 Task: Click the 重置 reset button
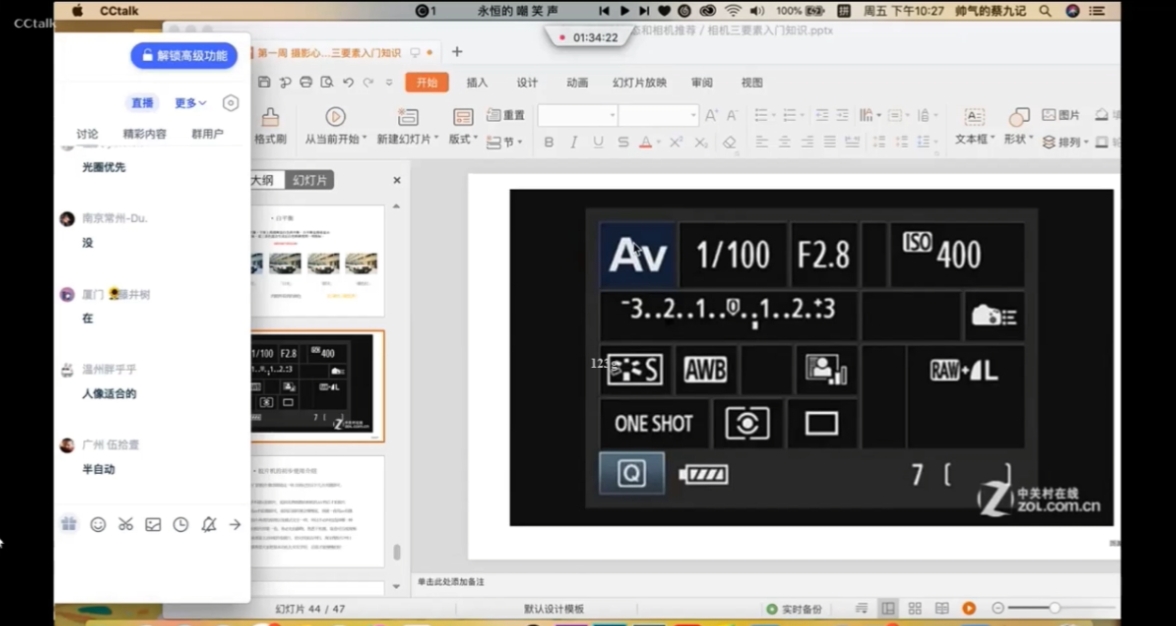point(506,116)
